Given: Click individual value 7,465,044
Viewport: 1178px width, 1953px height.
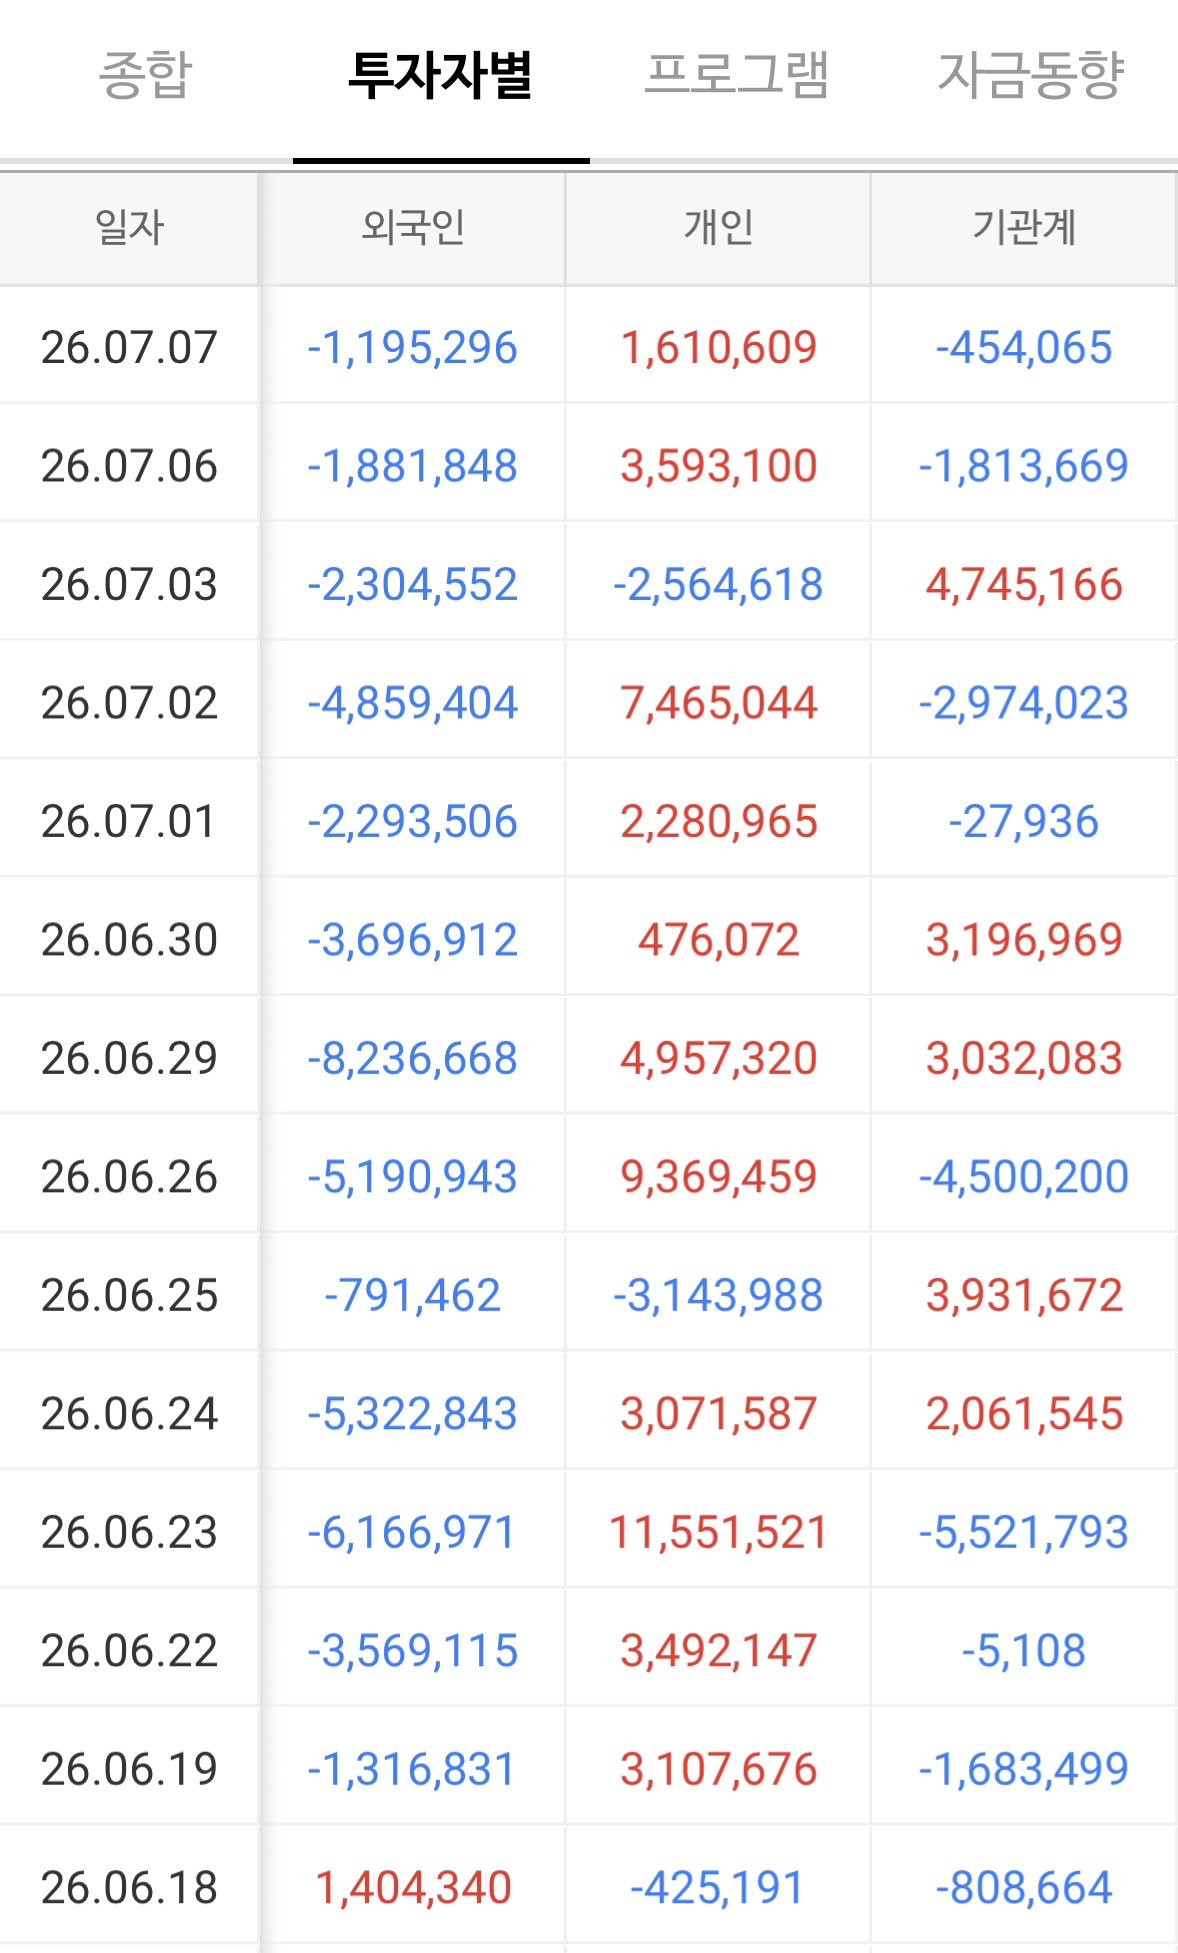Looking at the screenshot, I should click(x=718, y=703).
